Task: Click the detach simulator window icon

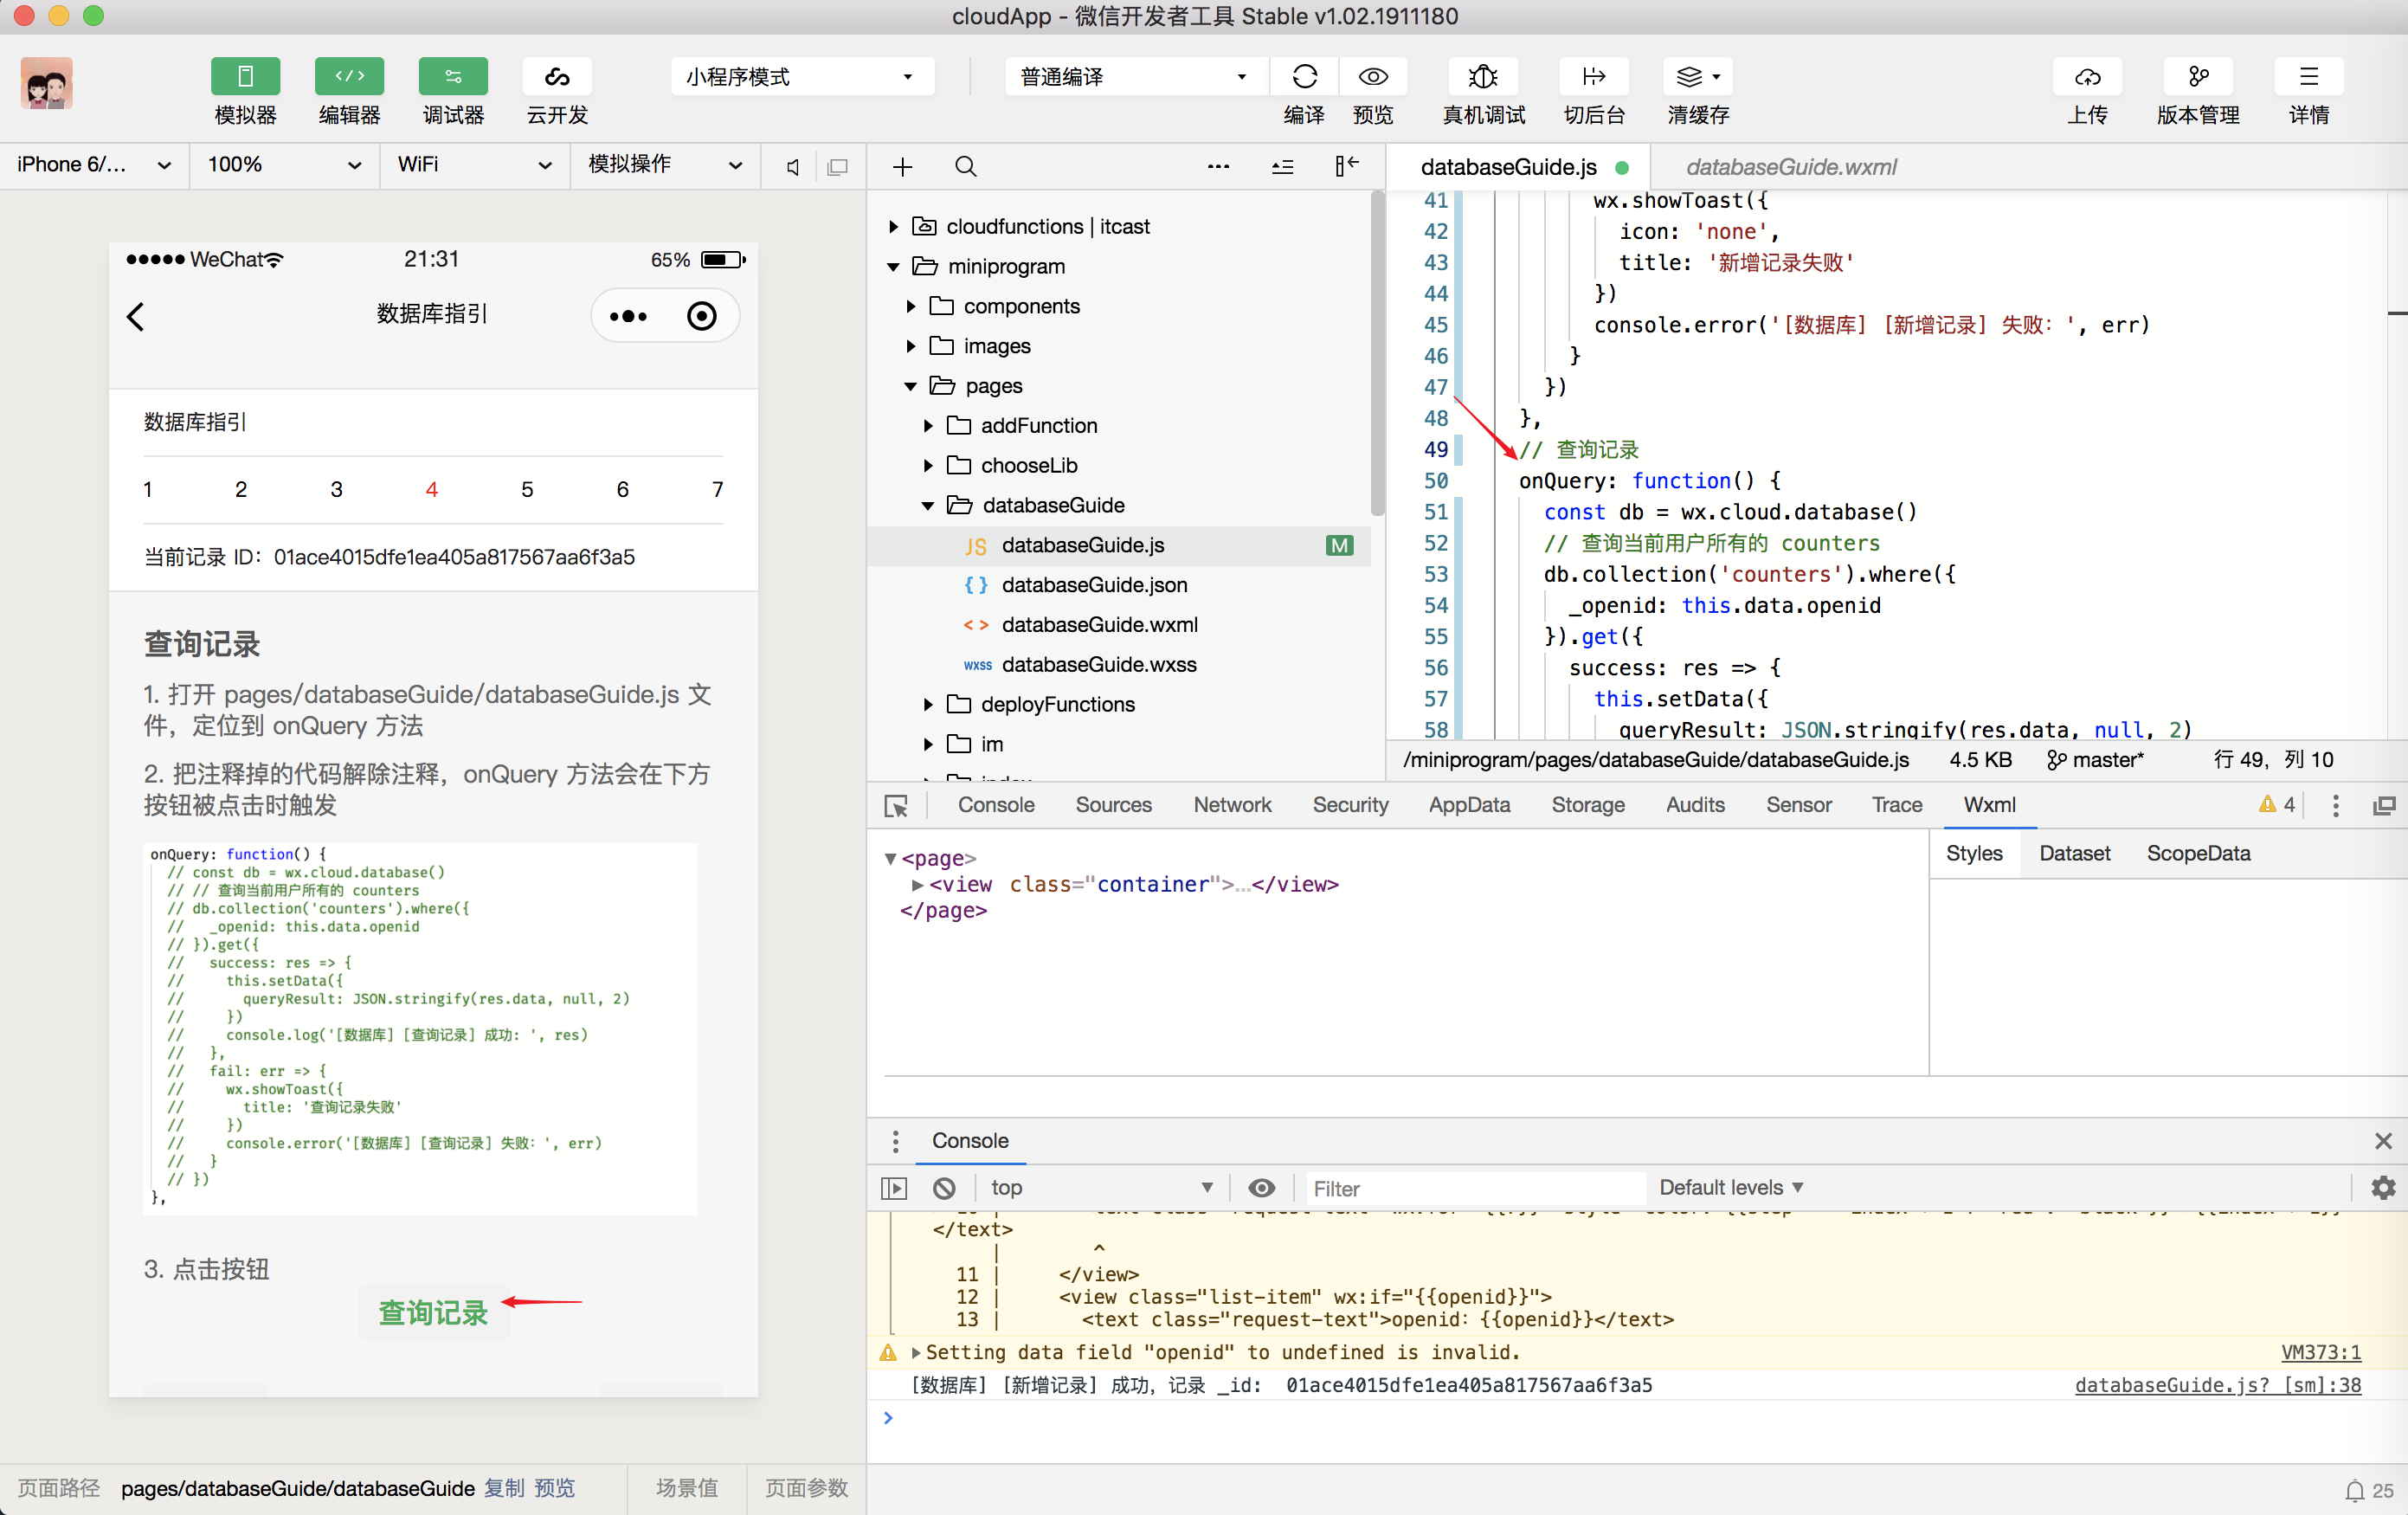Action: click(838, 167)
